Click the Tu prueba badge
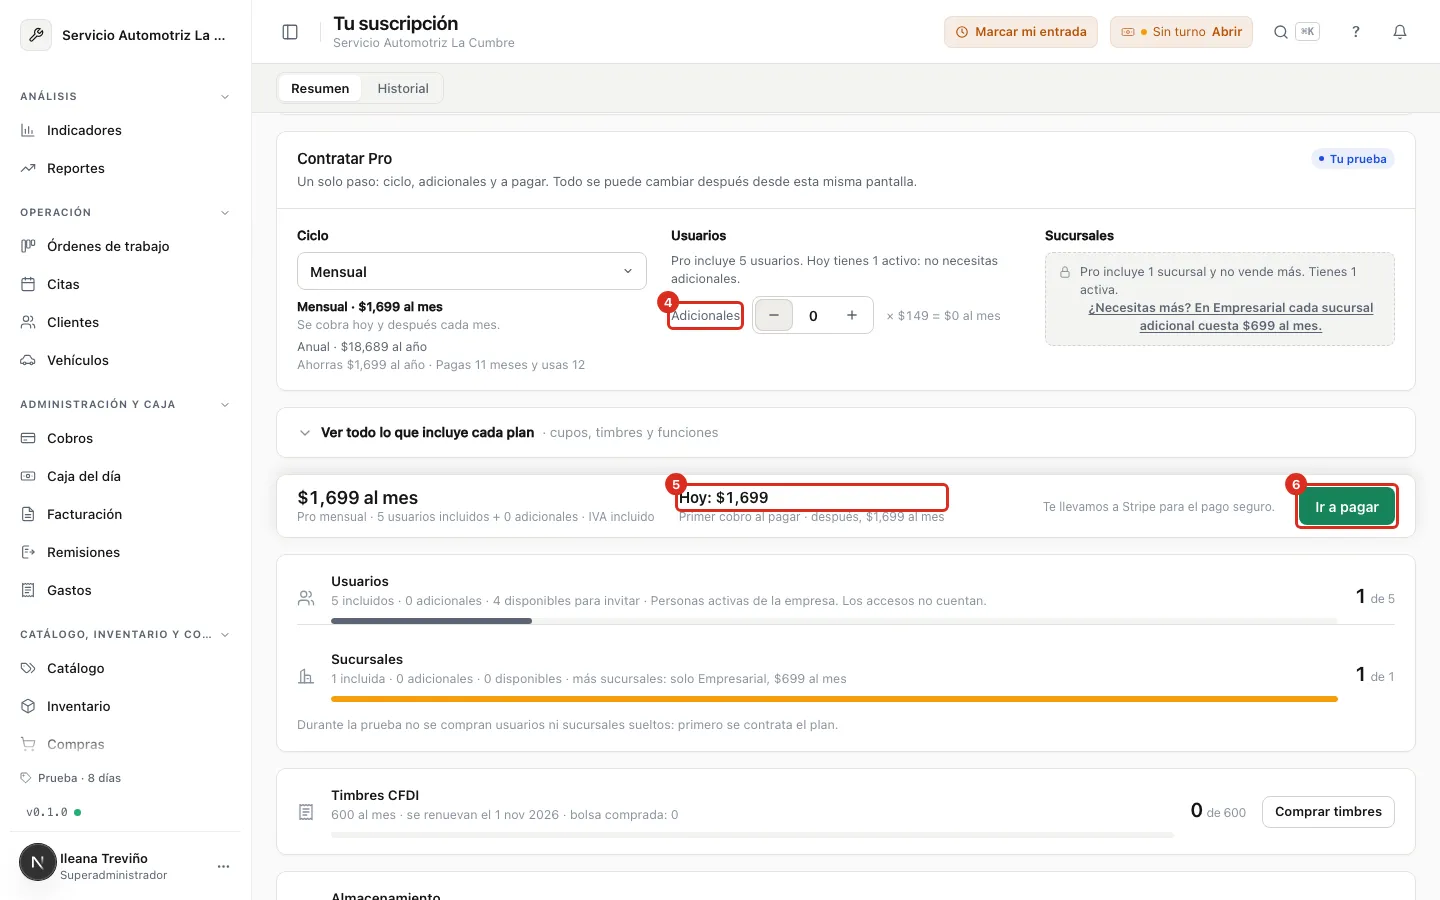The width and height of the screenshot is (1440, 900). tap(1352, 159)
